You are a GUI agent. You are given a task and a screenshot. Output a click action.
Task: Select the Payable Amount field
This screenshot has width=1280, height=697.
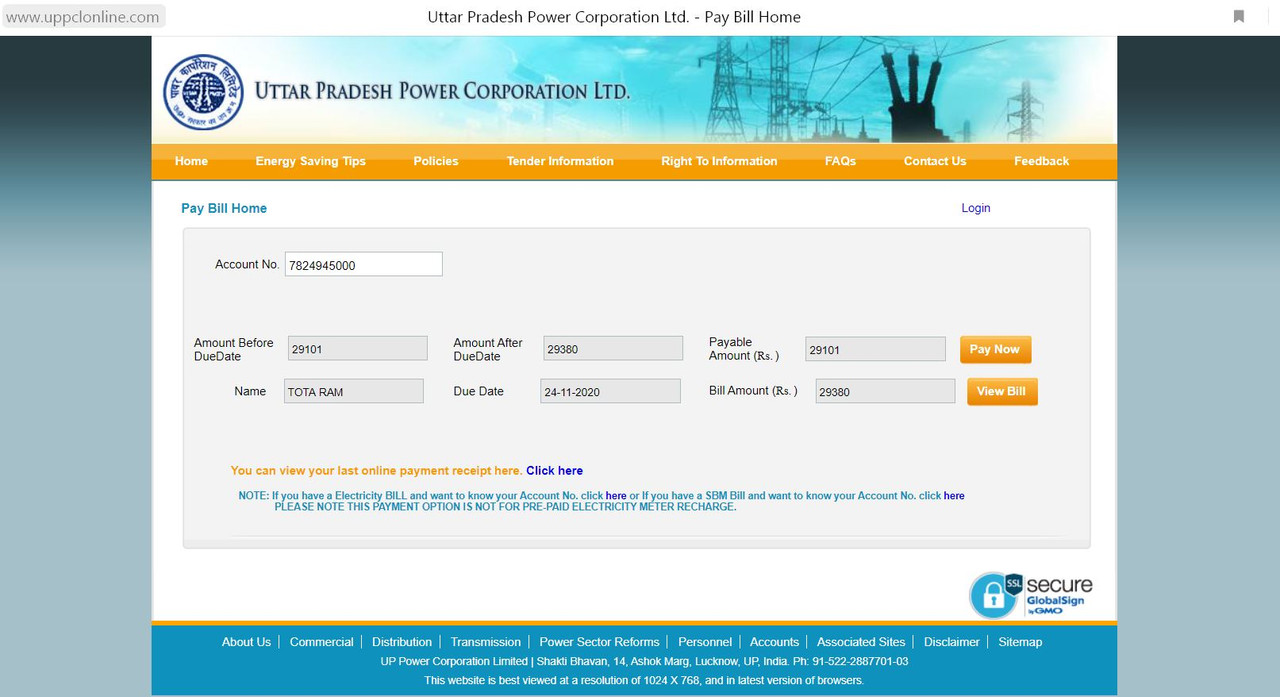click(875, 349)
